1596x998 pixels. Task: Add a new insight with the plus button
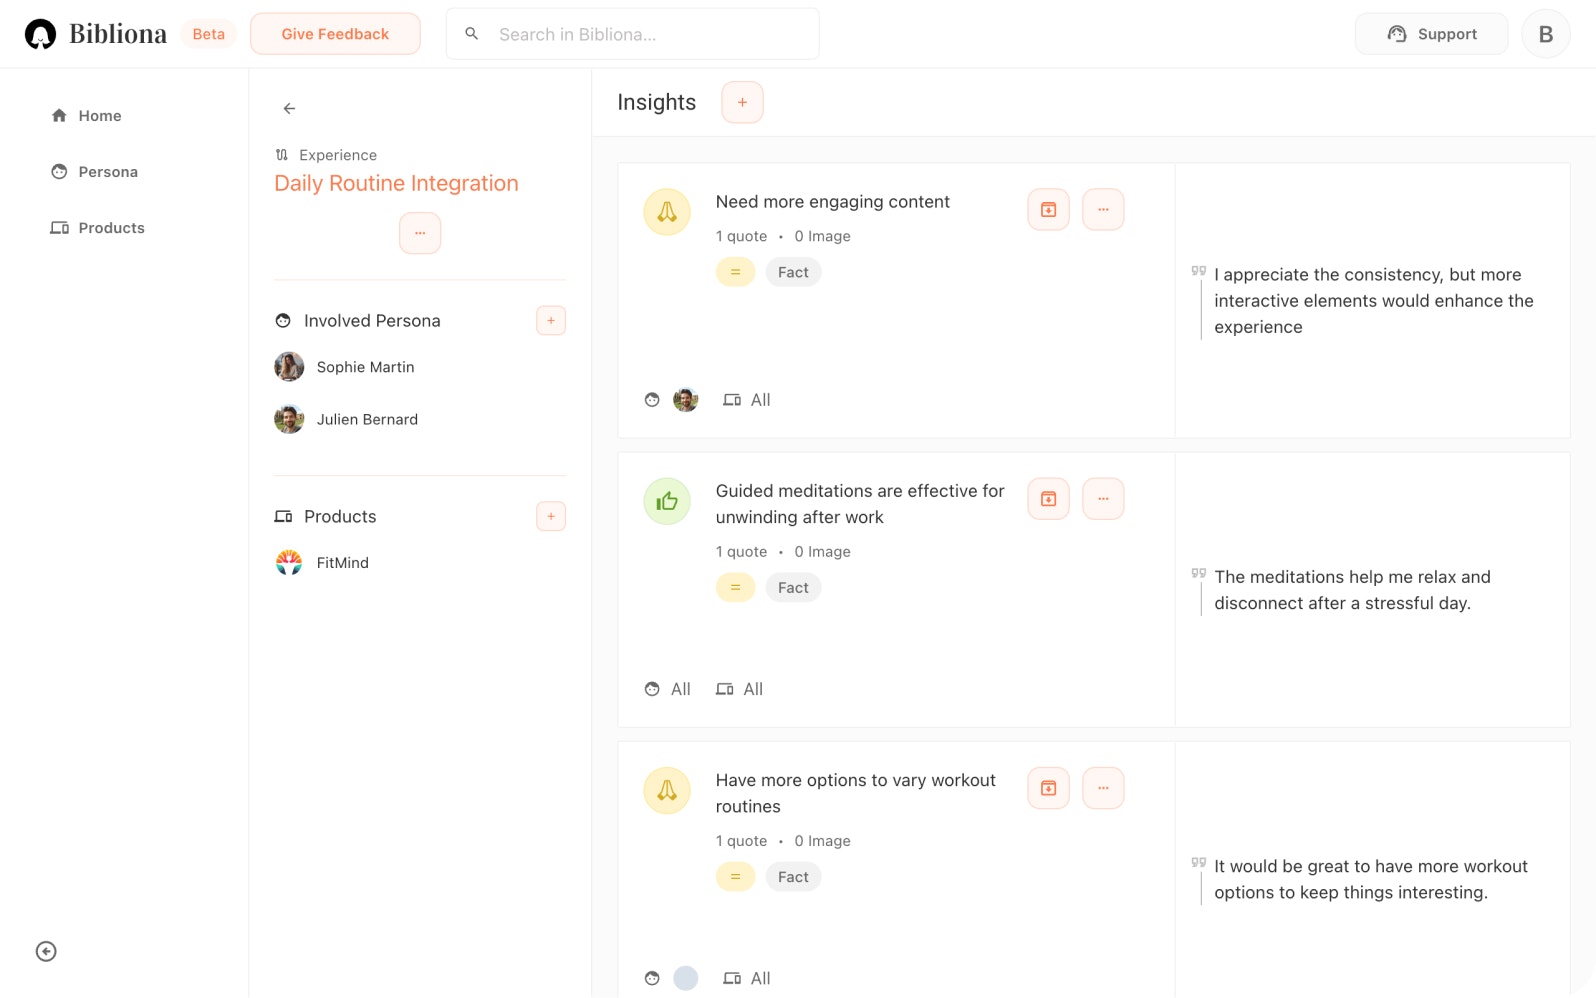tap(742, 102)
